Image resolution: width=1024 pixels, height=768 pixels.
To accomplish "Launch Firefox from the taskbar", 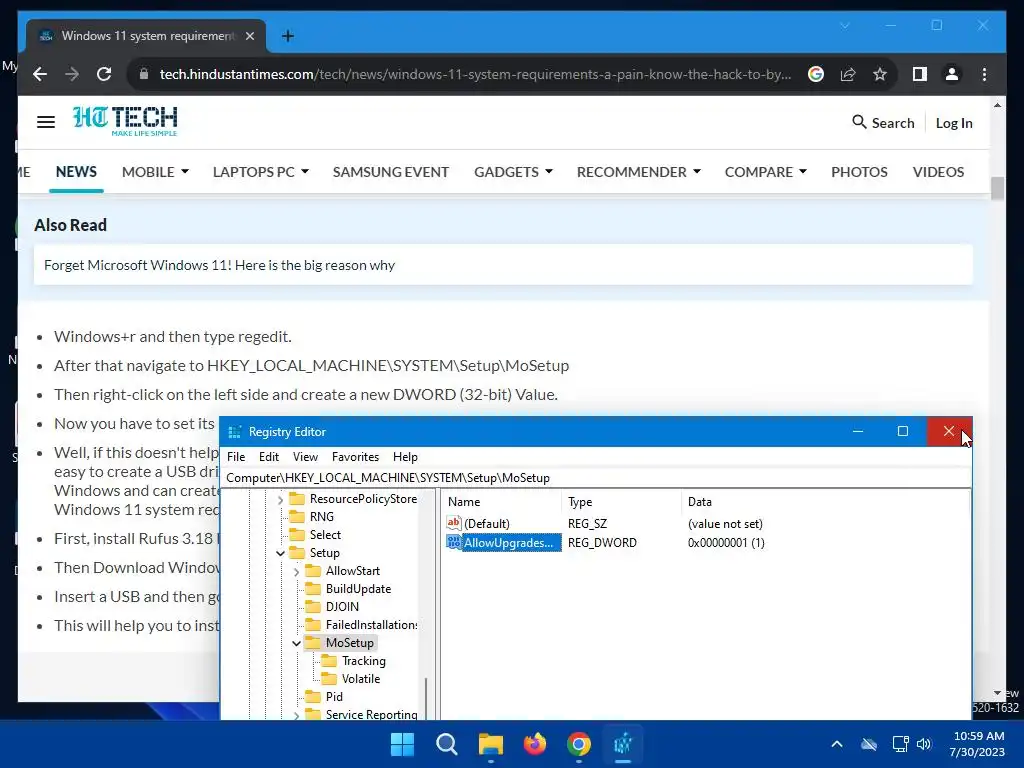I will tap(535, 744).
